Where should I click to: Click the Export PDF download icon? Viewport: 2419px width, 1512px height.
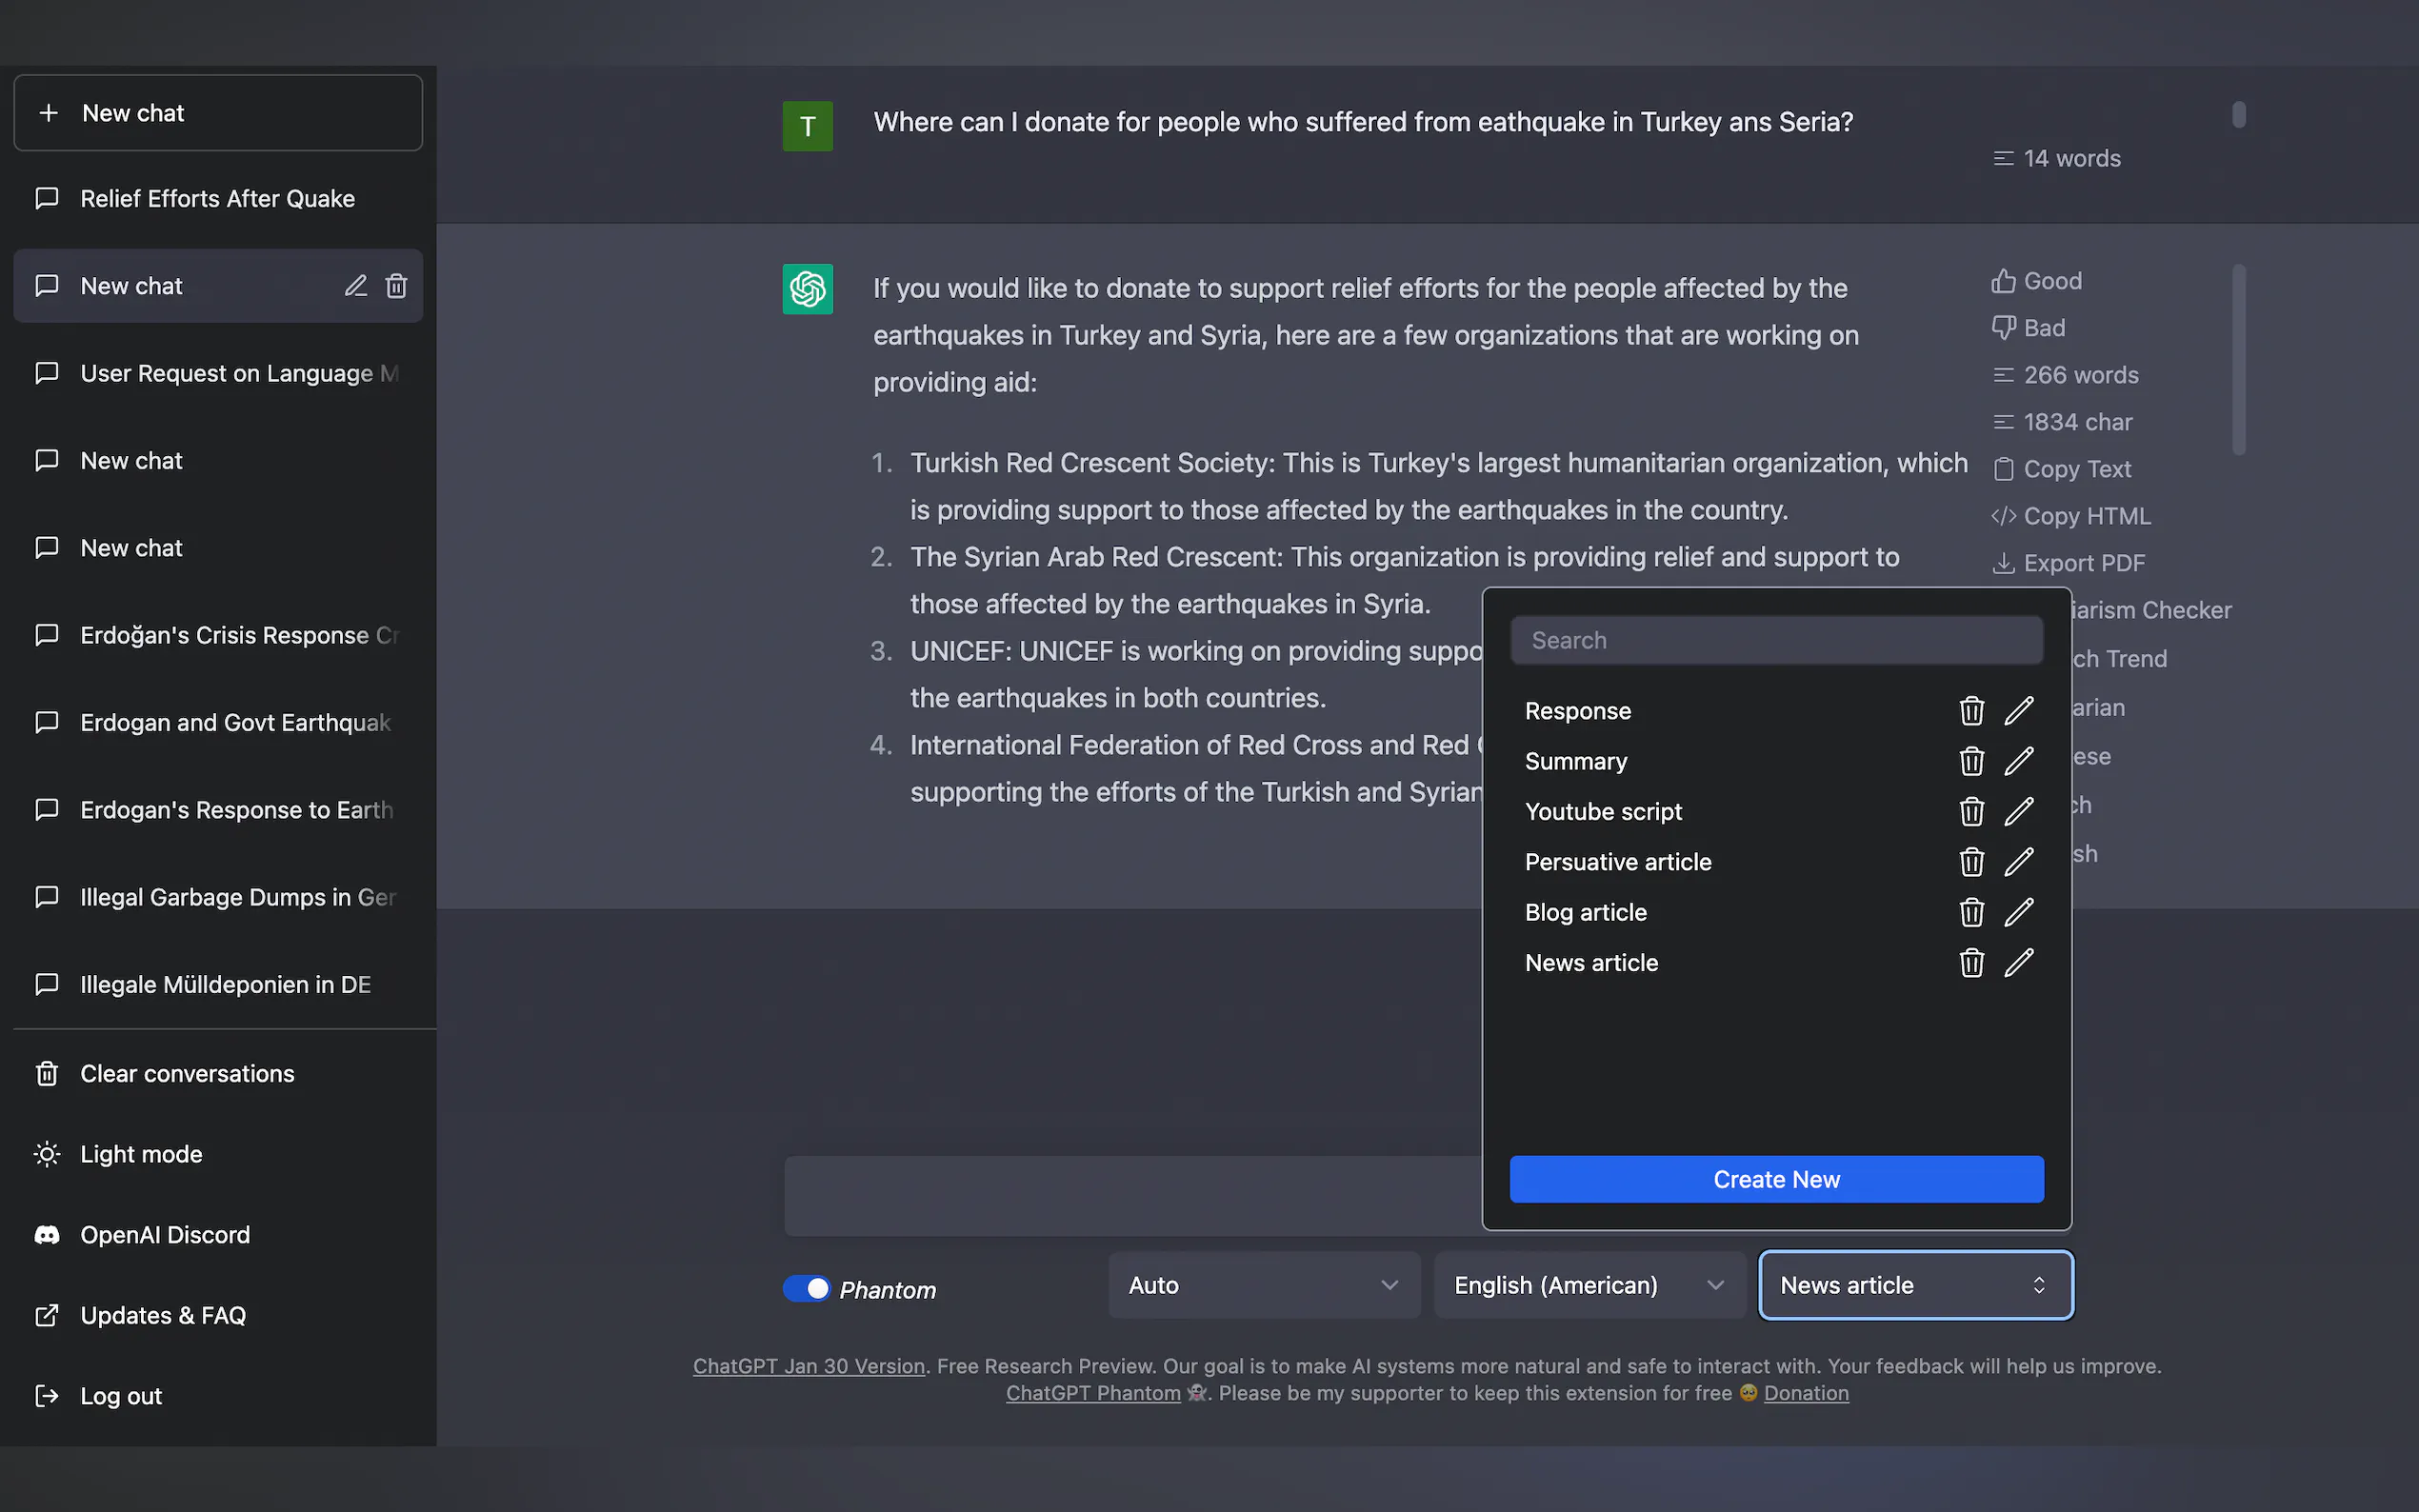pos(2002,563)
